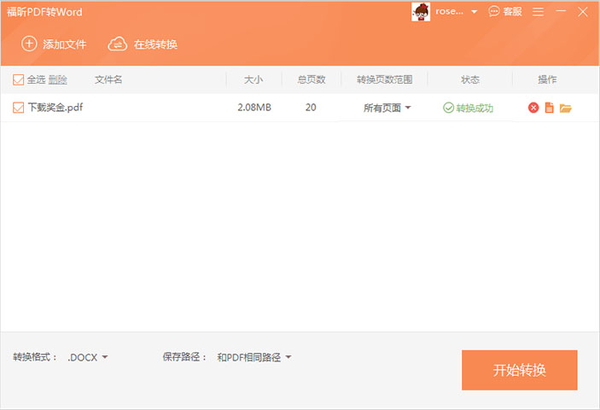Click the 2.08MB file size cell

coord(254,108)
